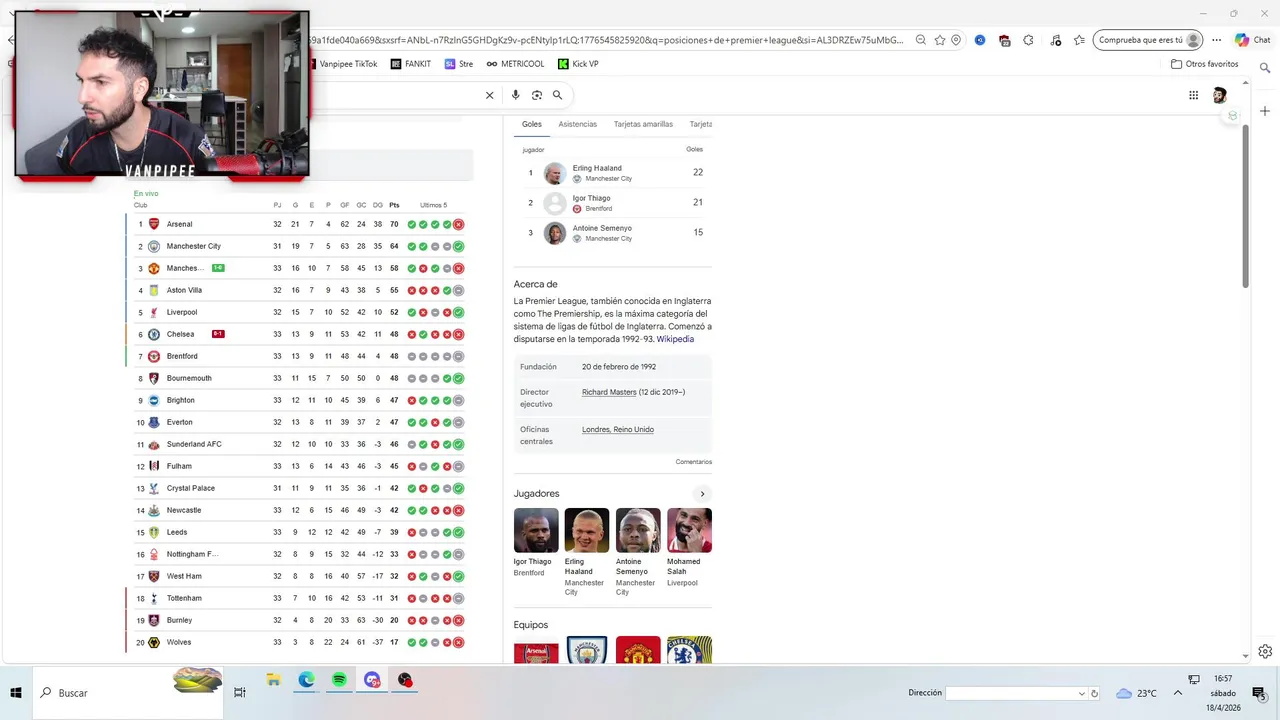1280x720 pixels.
Task: Open the taskbar Dirección address dropdown
Action: click(x=1081, y=693)
